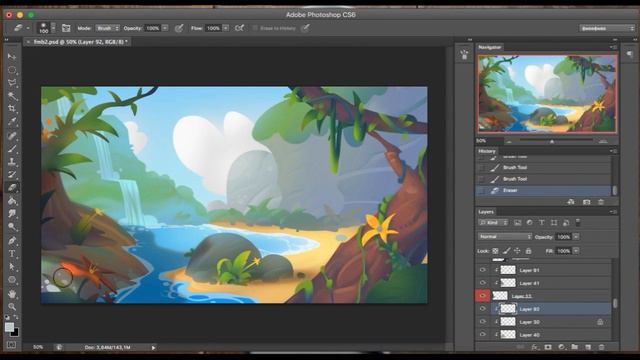The height and width of the screenshot is (360, 640).
Task: Hide Layer 91 using its eye icon
Action: [482, 270]
